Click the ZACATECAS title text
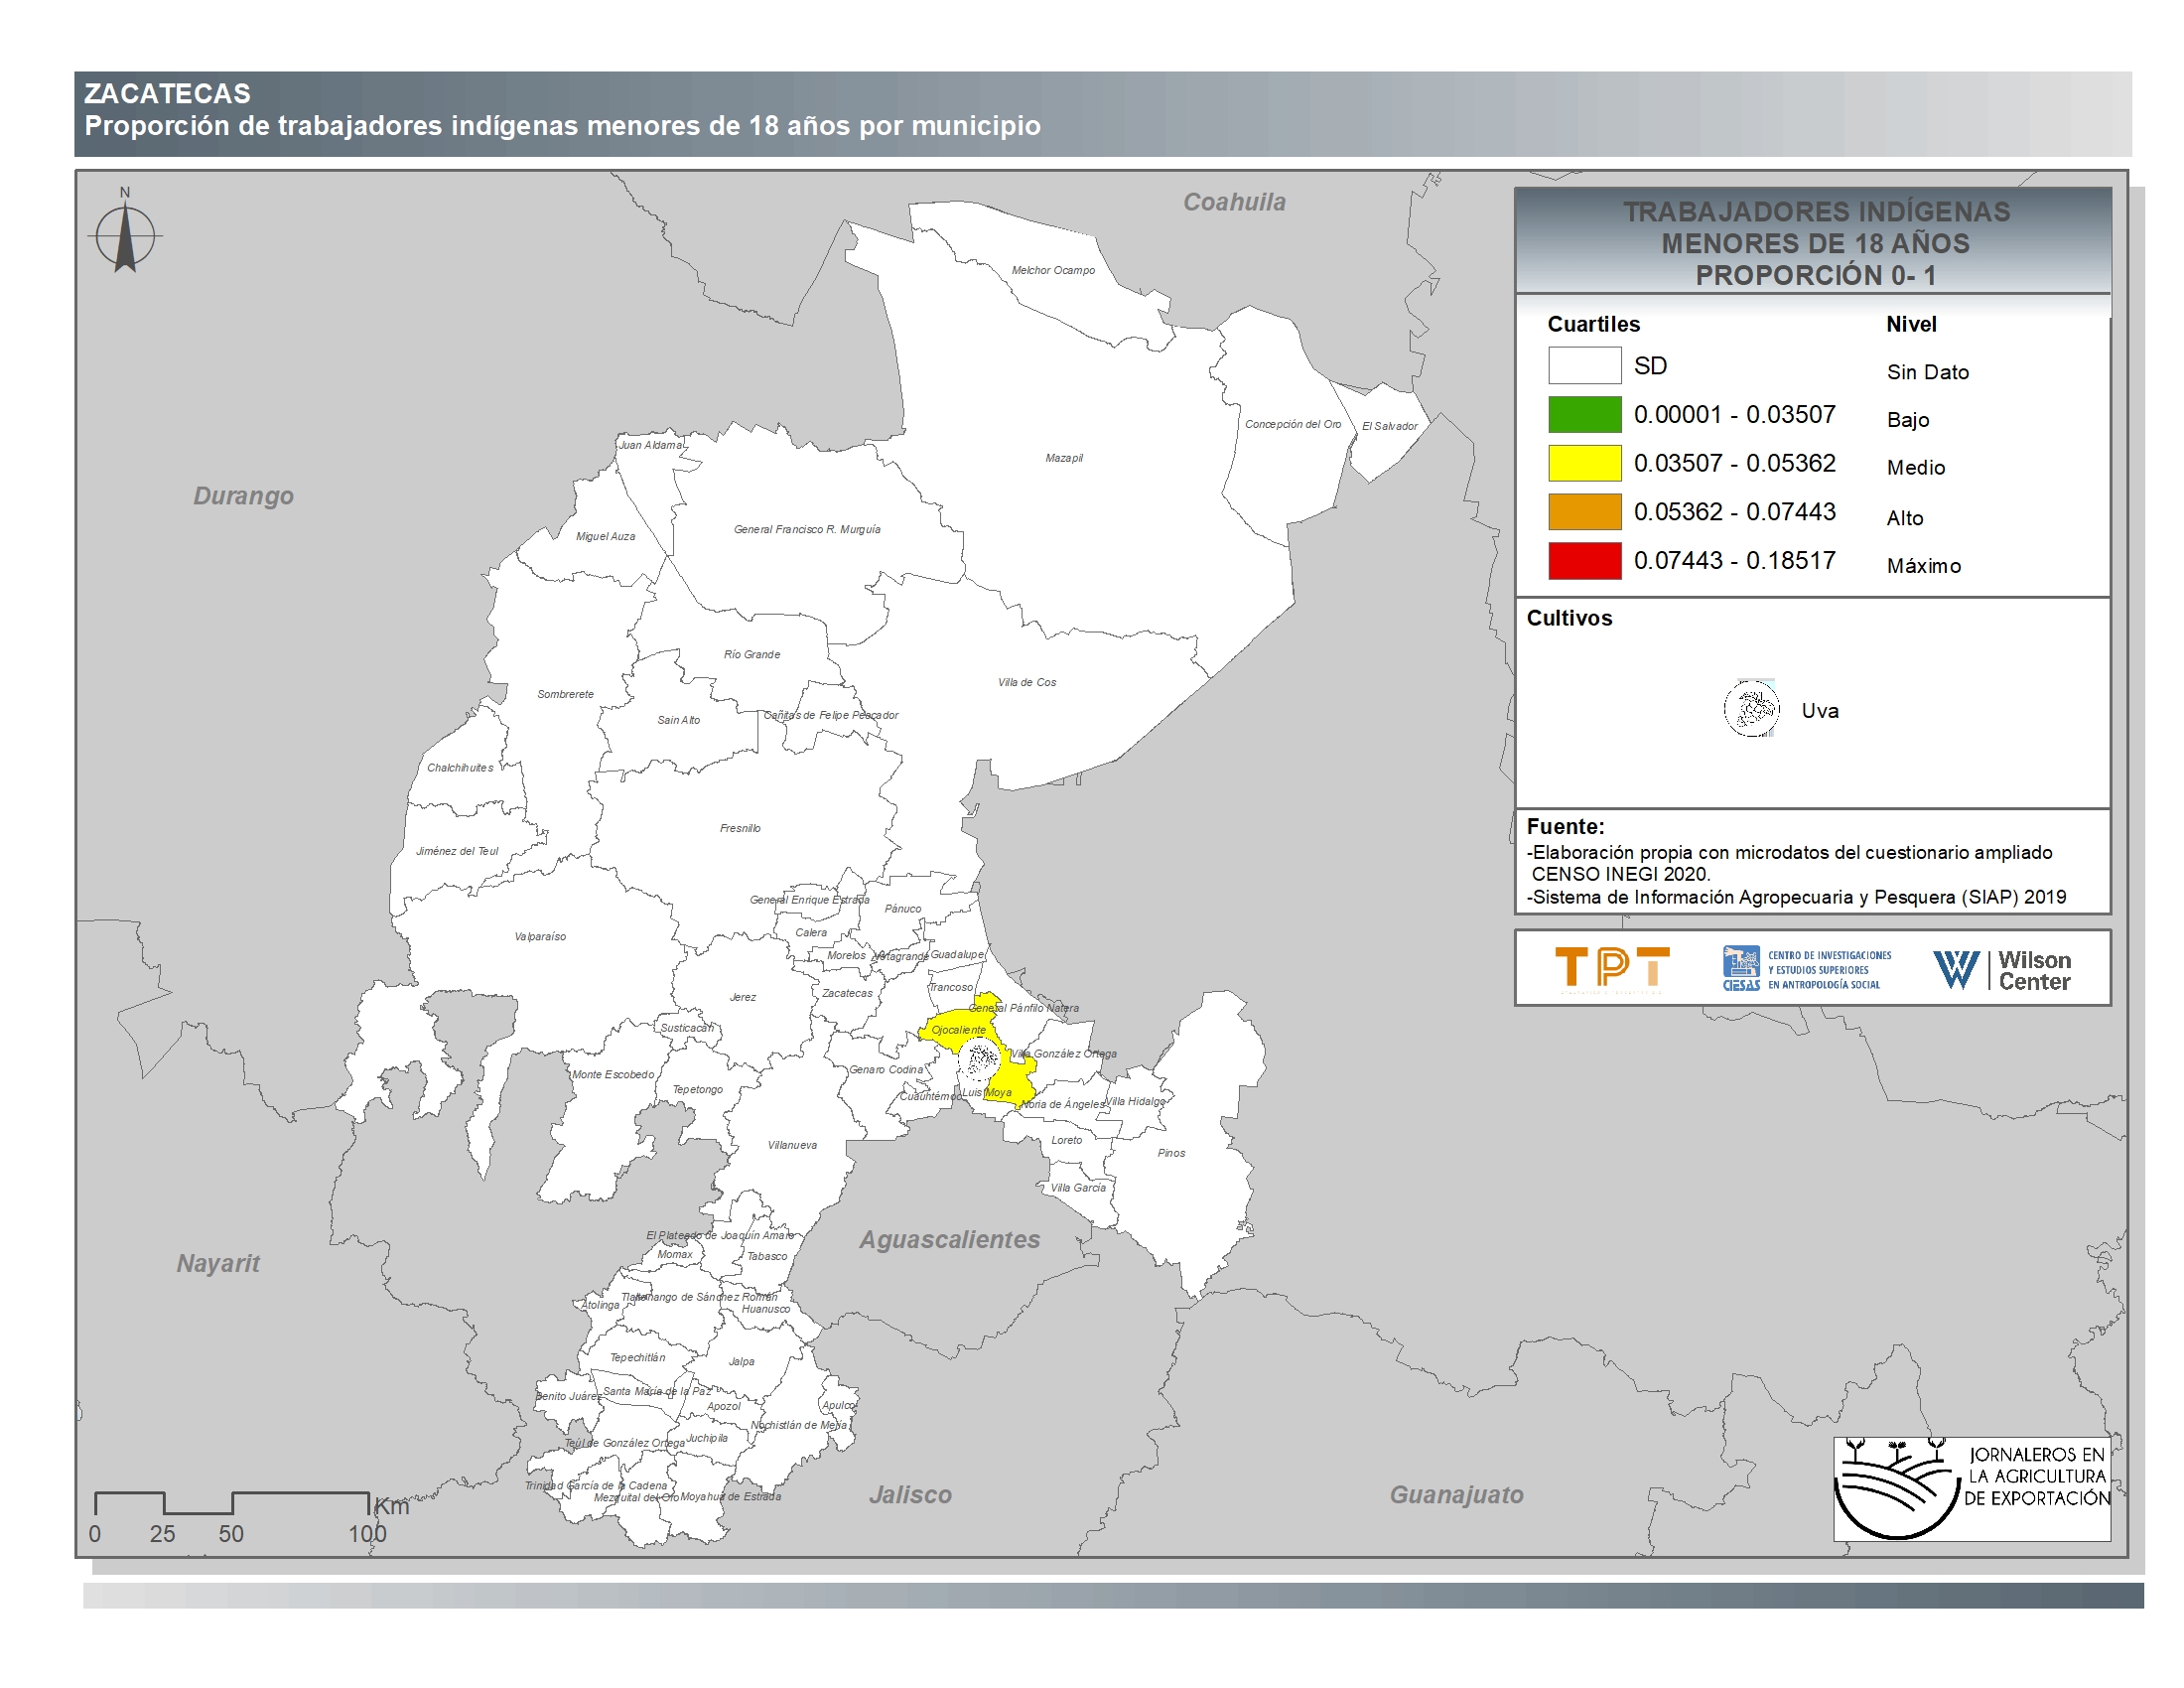This screenshot has width=2184, height=1688. click(167, 94)
